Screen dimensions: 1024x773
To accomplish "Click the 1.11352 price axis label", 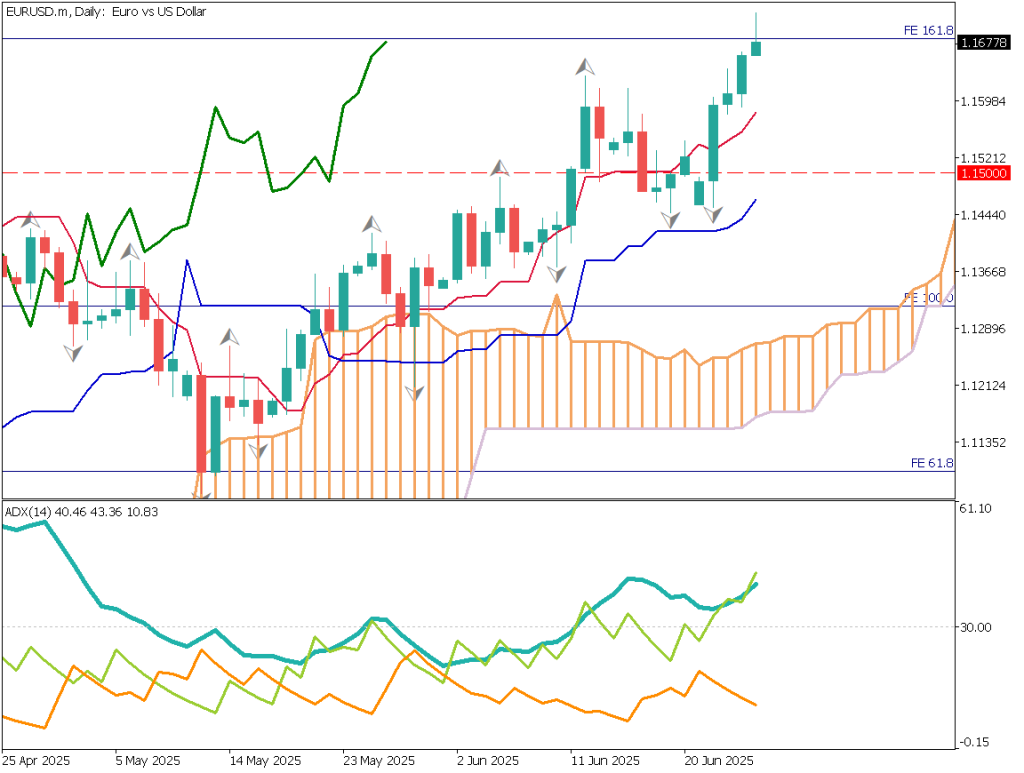I will (x=983, y=443).
